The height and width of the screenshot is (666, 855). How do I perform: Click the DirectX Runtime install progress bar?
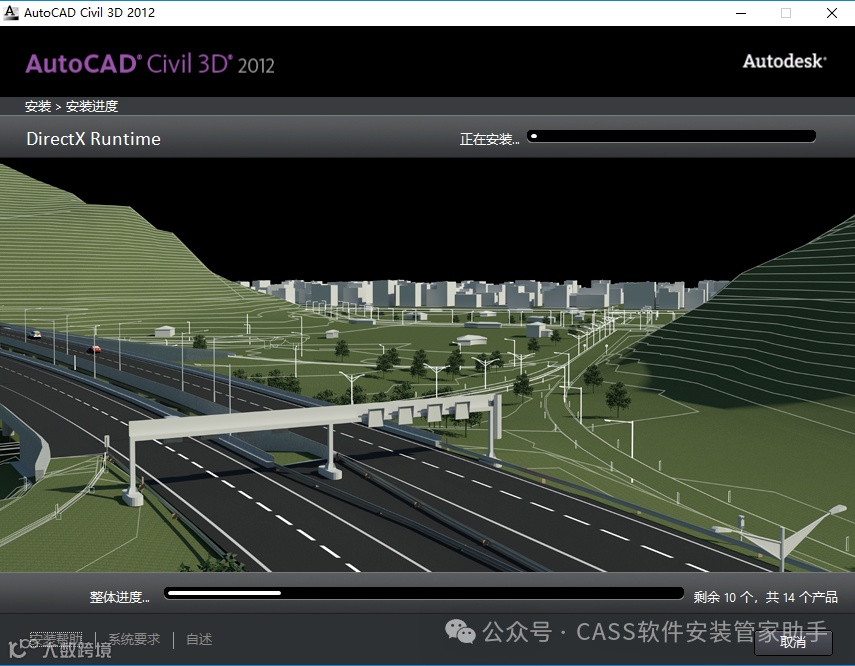click(671, 136)
